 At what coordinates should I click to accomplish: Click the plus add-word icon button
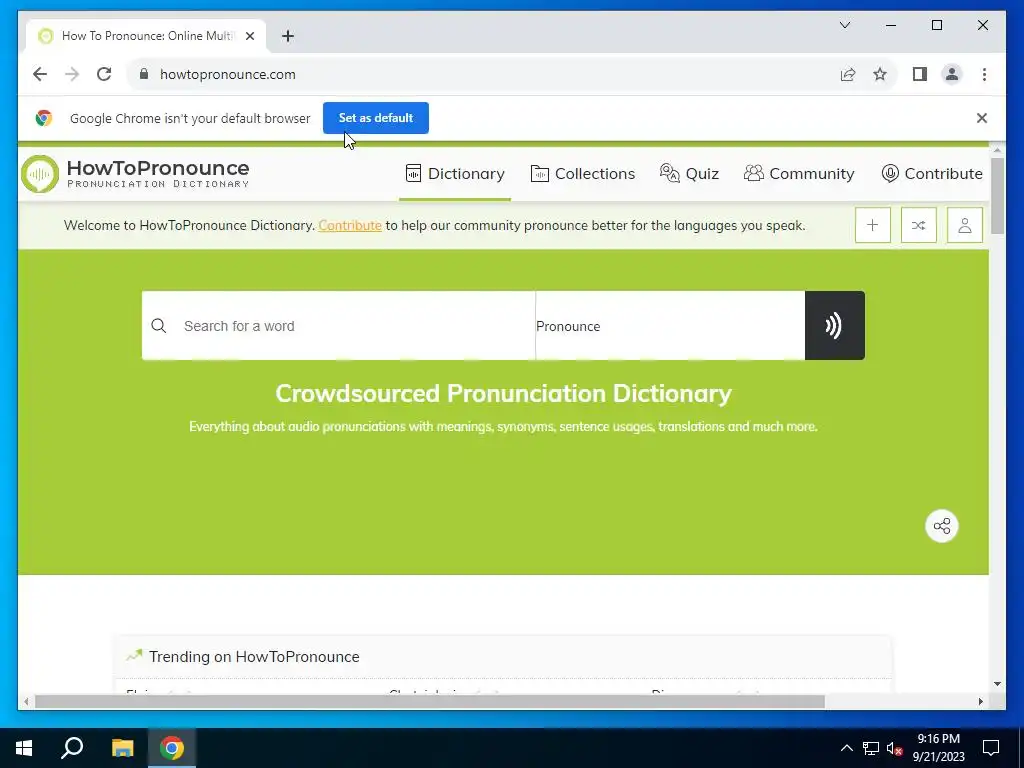click(872, 225)
